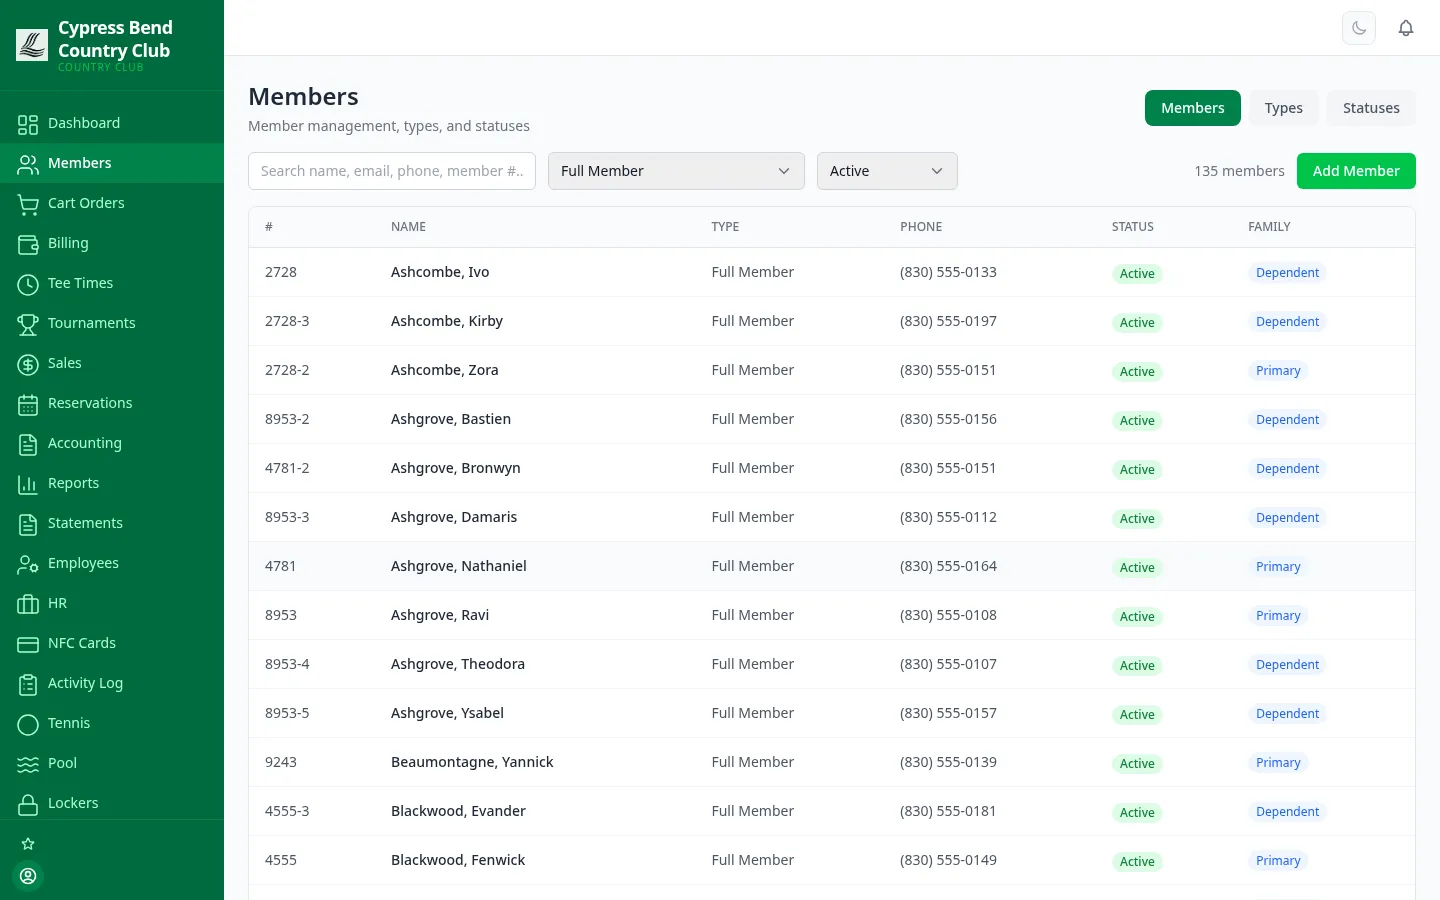Open Dashboard via its grid icon
1440x900 pixels.
[28, 124]
